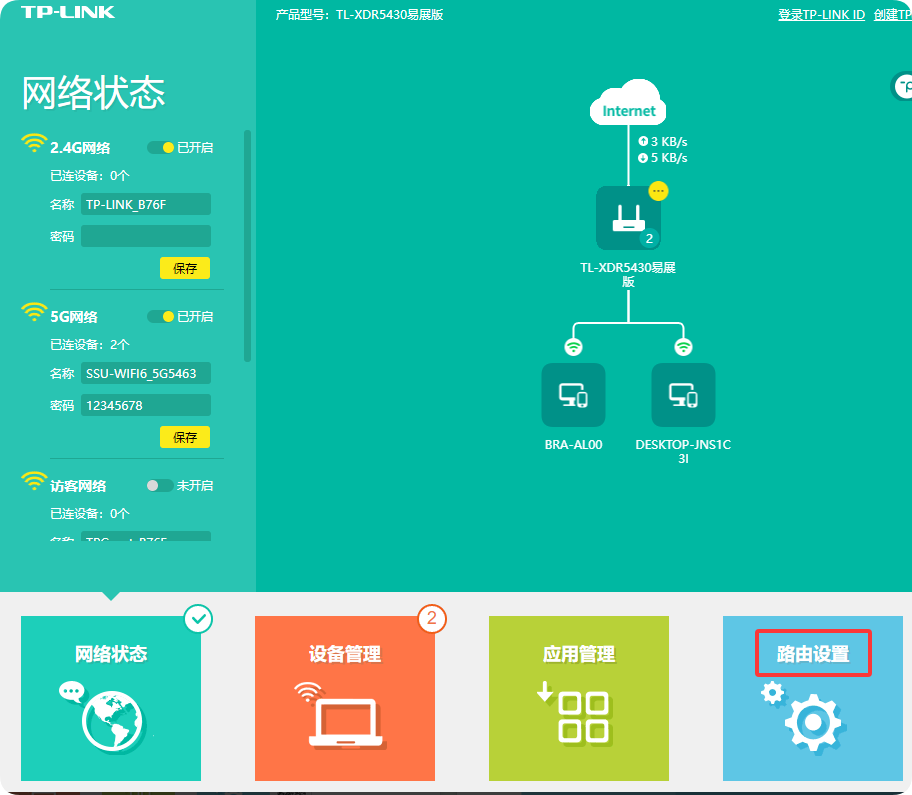Click the 5G network password field
Viewport: 912px width, 795px height.
tap(146, 405)
